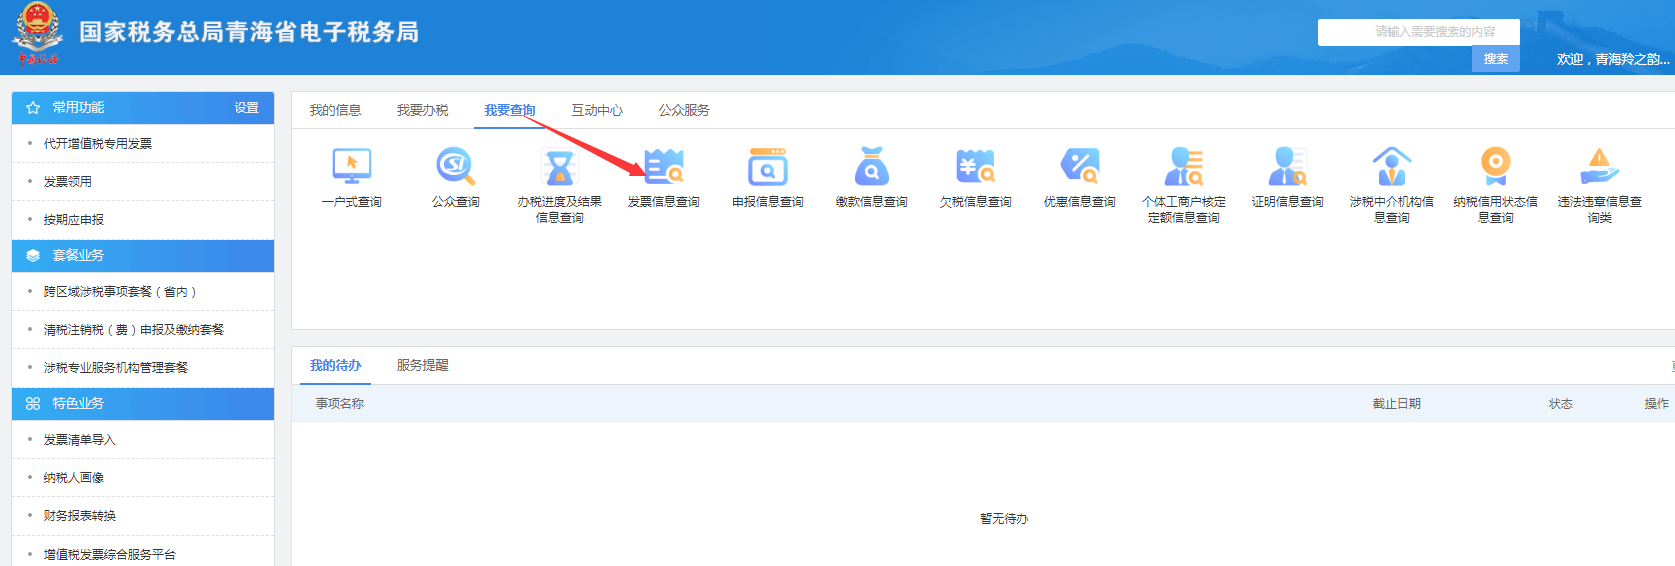Open 违法违章信息查询类 icon
The image size is (1675, 566).
(x=1600, y=166)
